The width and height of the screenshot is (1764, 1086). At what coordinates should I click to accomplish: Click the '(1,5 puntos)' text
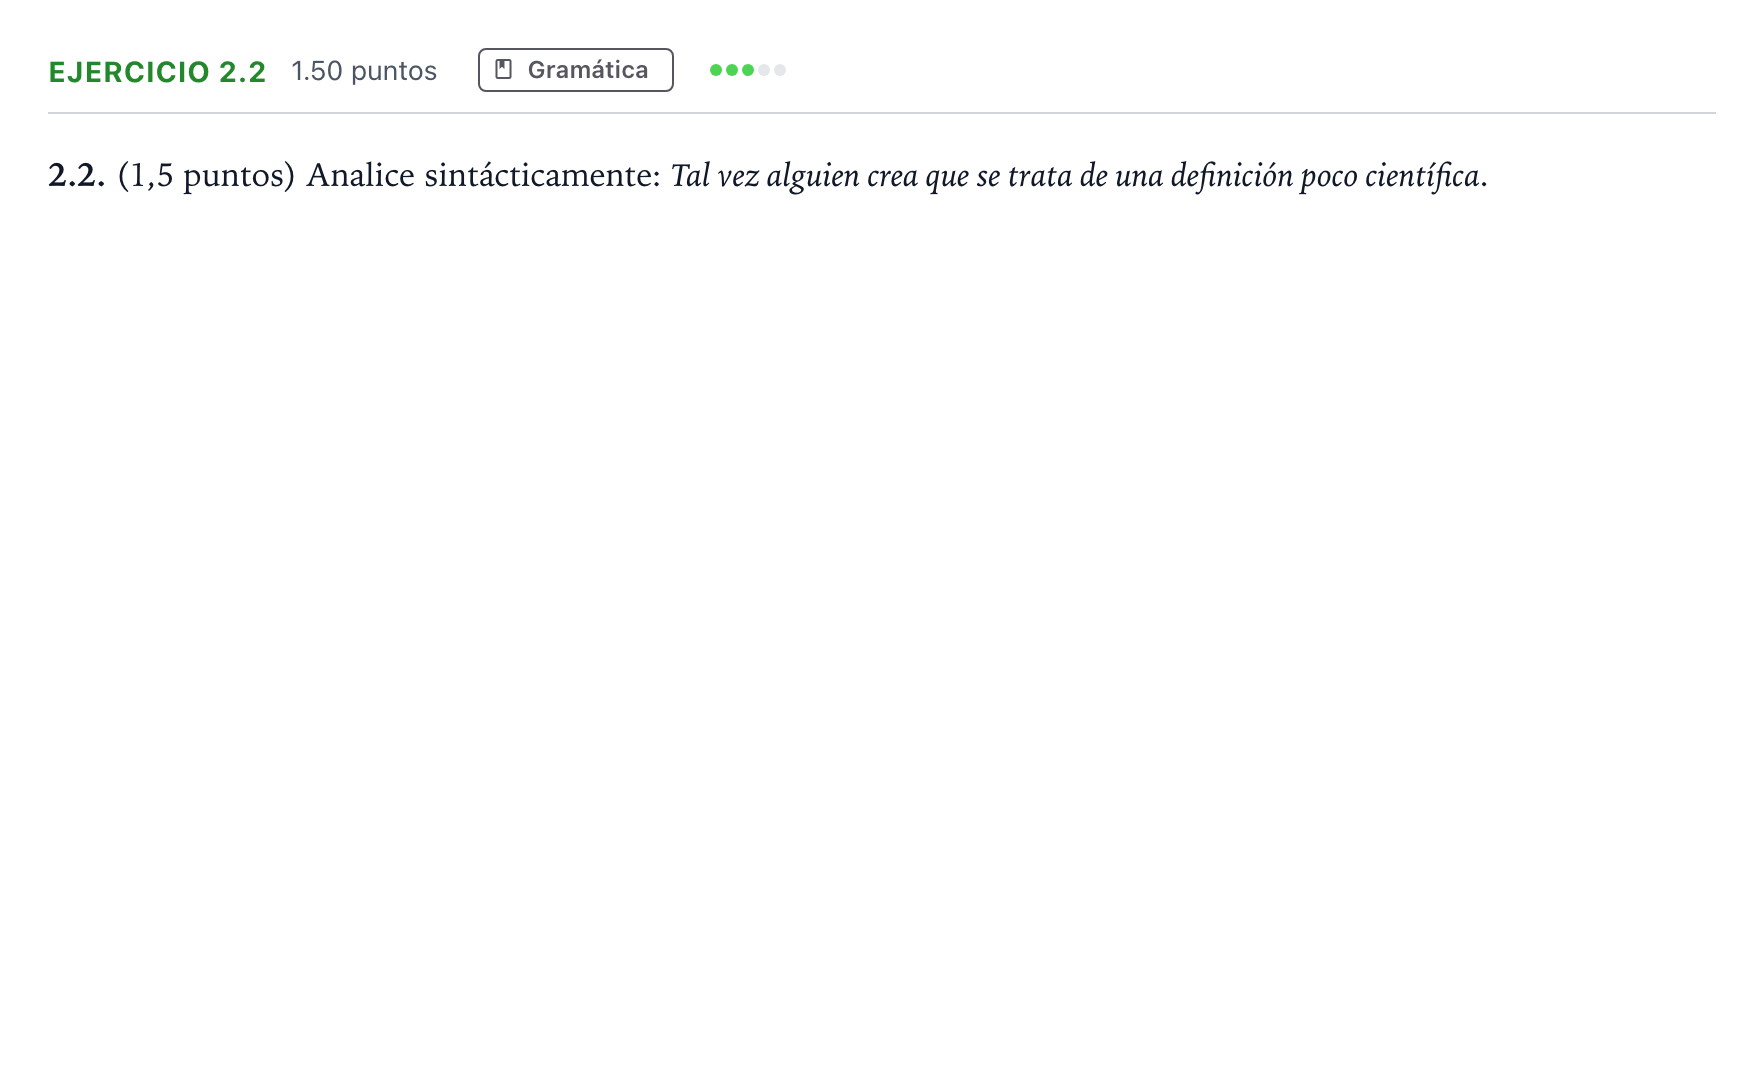point(206,176)
